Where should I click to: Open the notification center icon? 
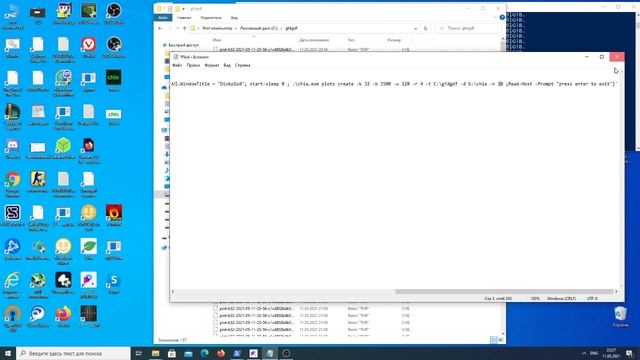[x=630, y=353]
